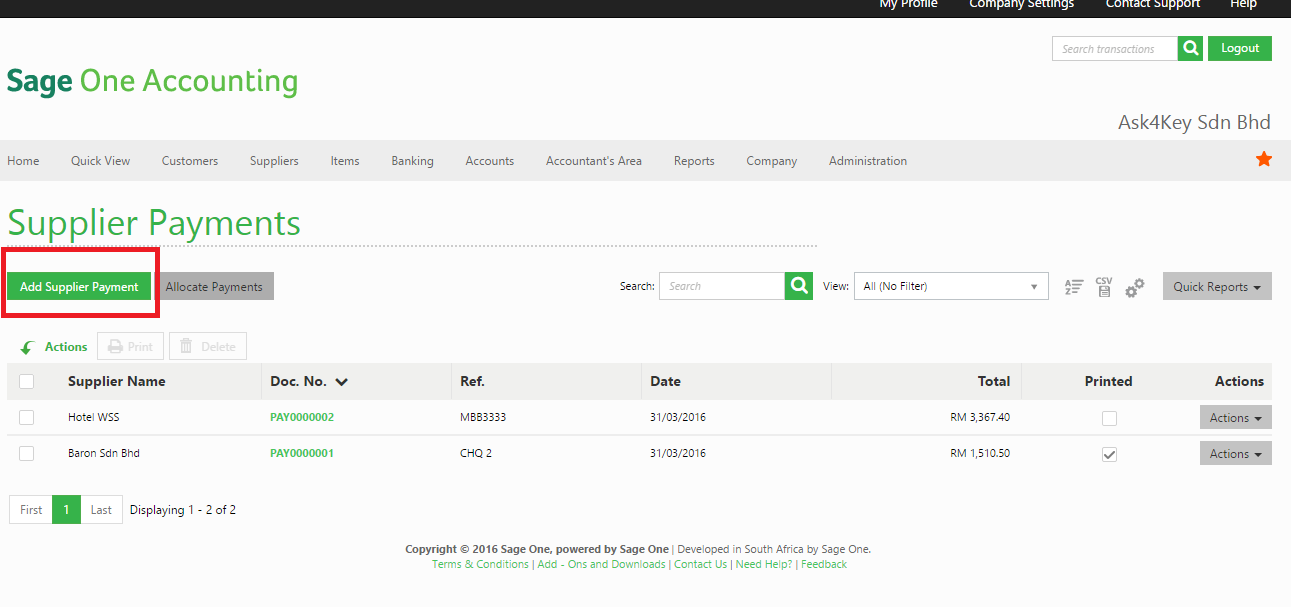Go to the Last page
The height and width of the screenshot is (607, 1291).
click(101, 509)
